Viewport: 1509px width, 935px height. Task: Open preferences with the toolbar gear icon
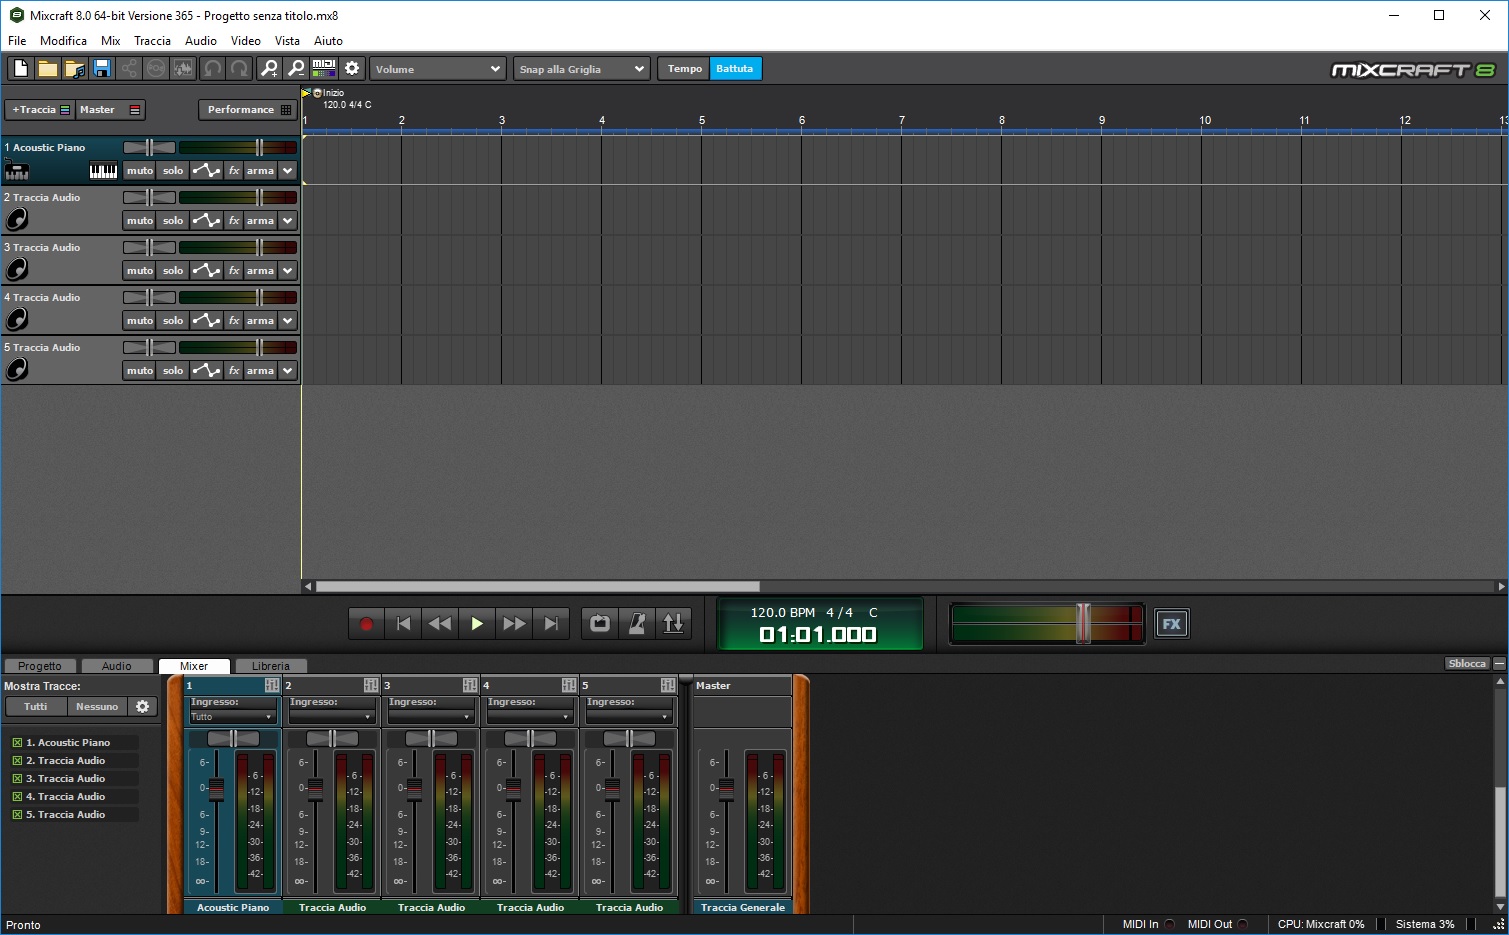(x=352, y=68)
